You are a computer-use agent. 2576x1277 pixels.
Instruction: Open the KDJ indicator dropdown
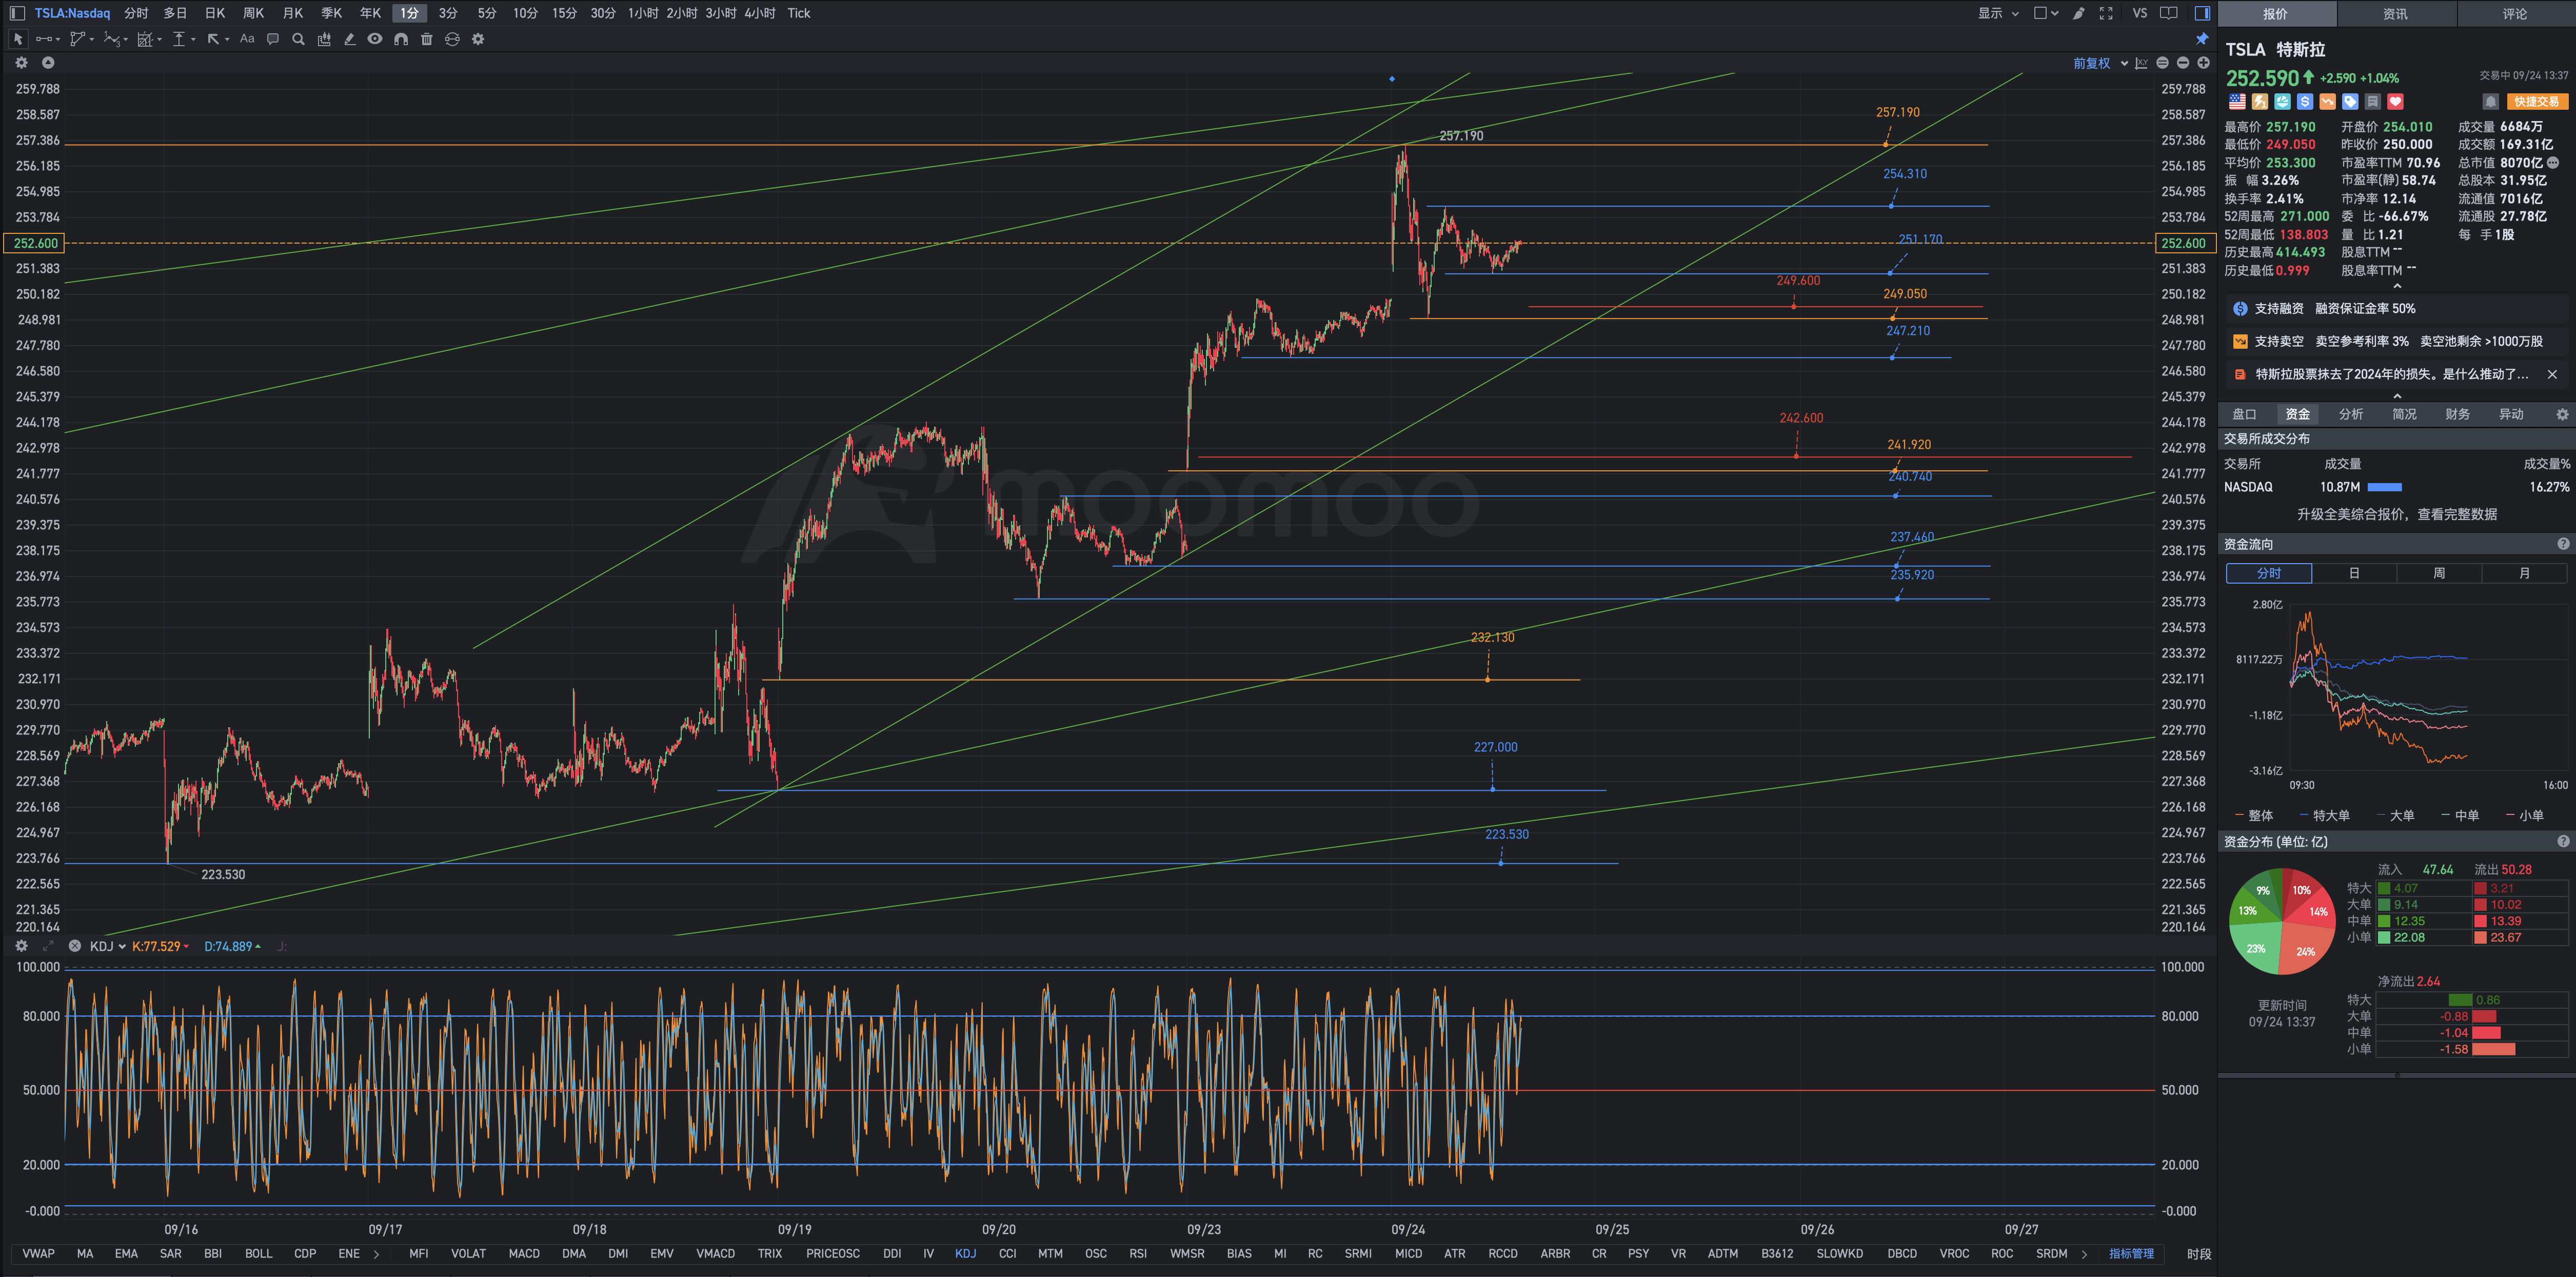tap(108, 946)
